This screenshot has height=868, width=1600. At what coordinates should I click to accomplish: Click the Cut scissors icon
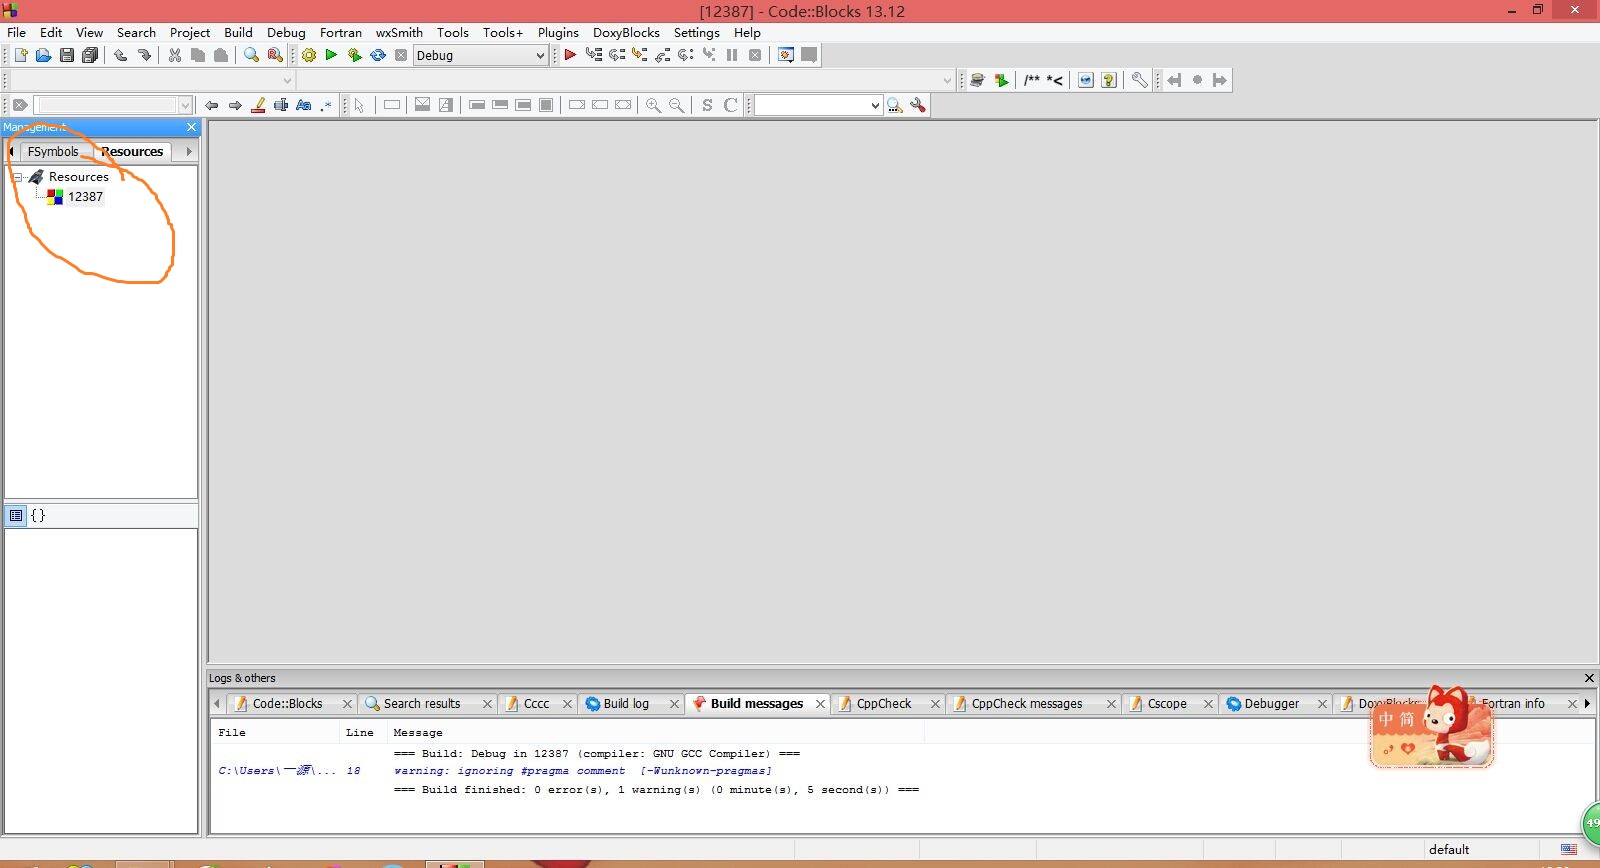[175, 55]
